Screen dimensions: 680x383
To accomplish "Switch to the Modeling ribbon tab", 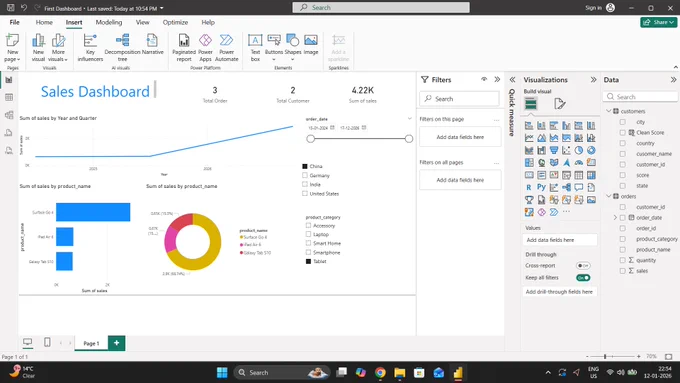I will pos(109,22).
